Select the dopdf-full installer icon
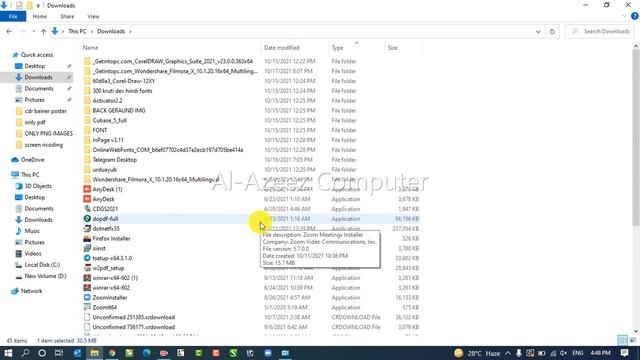This screenshot has height=360, width=640. [x=87, y=219]
